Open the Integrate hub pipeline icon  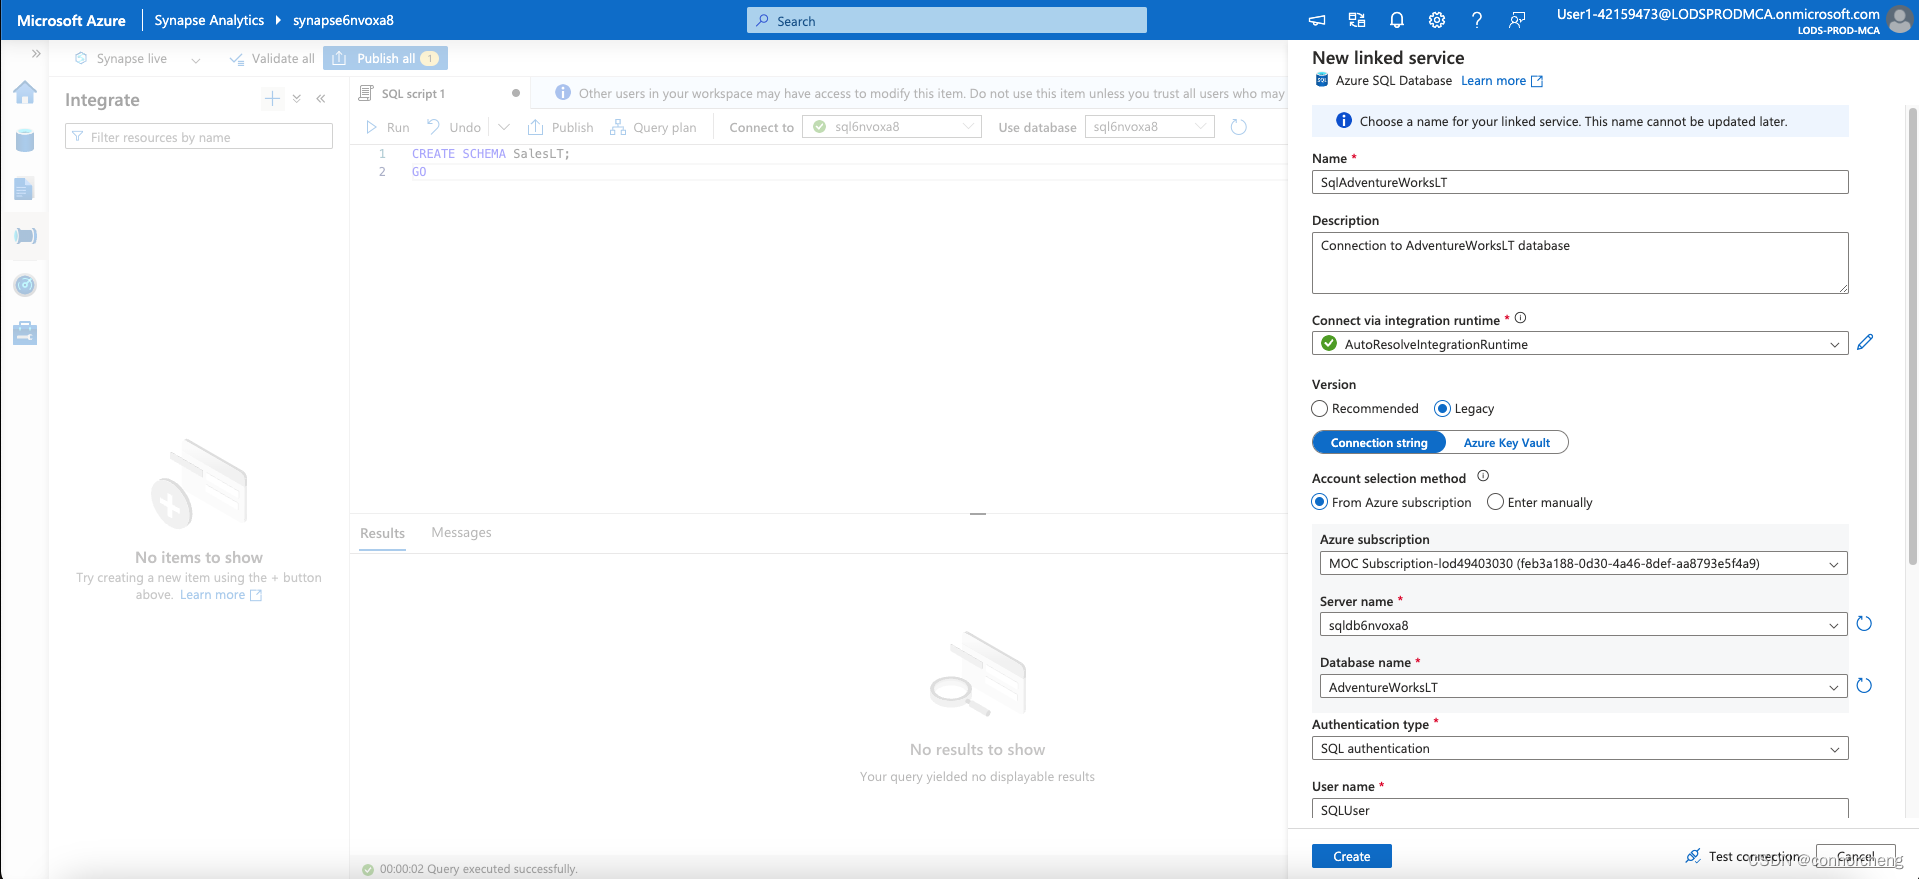tap(25, 237)
